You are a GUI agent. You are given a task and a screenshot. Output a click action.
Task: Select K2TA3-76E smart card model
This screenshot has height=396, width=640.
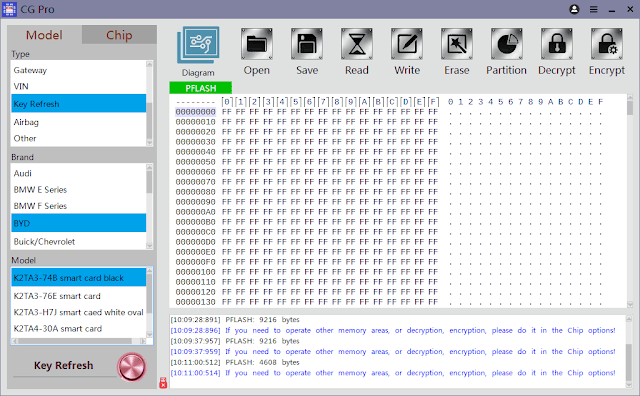78,296
